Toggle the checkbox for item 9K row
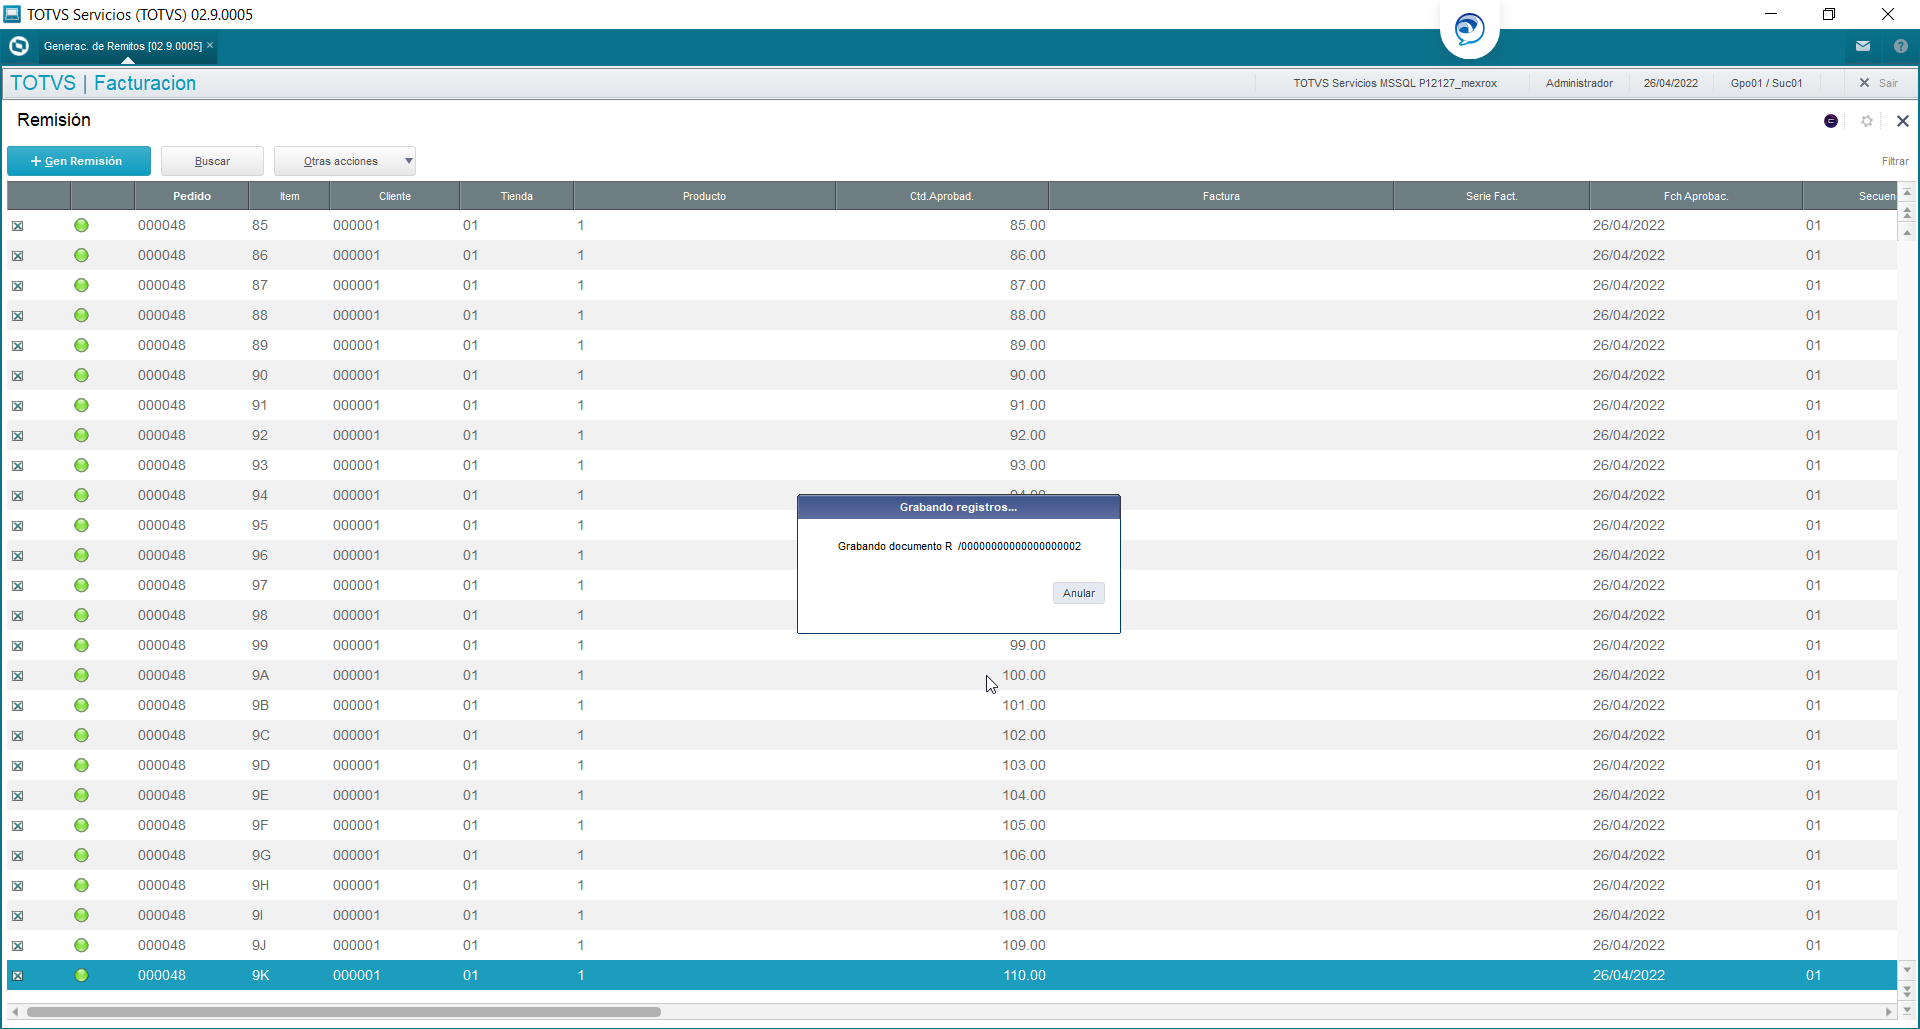Screen dimensions: 1920x1029 coord(17,976)
